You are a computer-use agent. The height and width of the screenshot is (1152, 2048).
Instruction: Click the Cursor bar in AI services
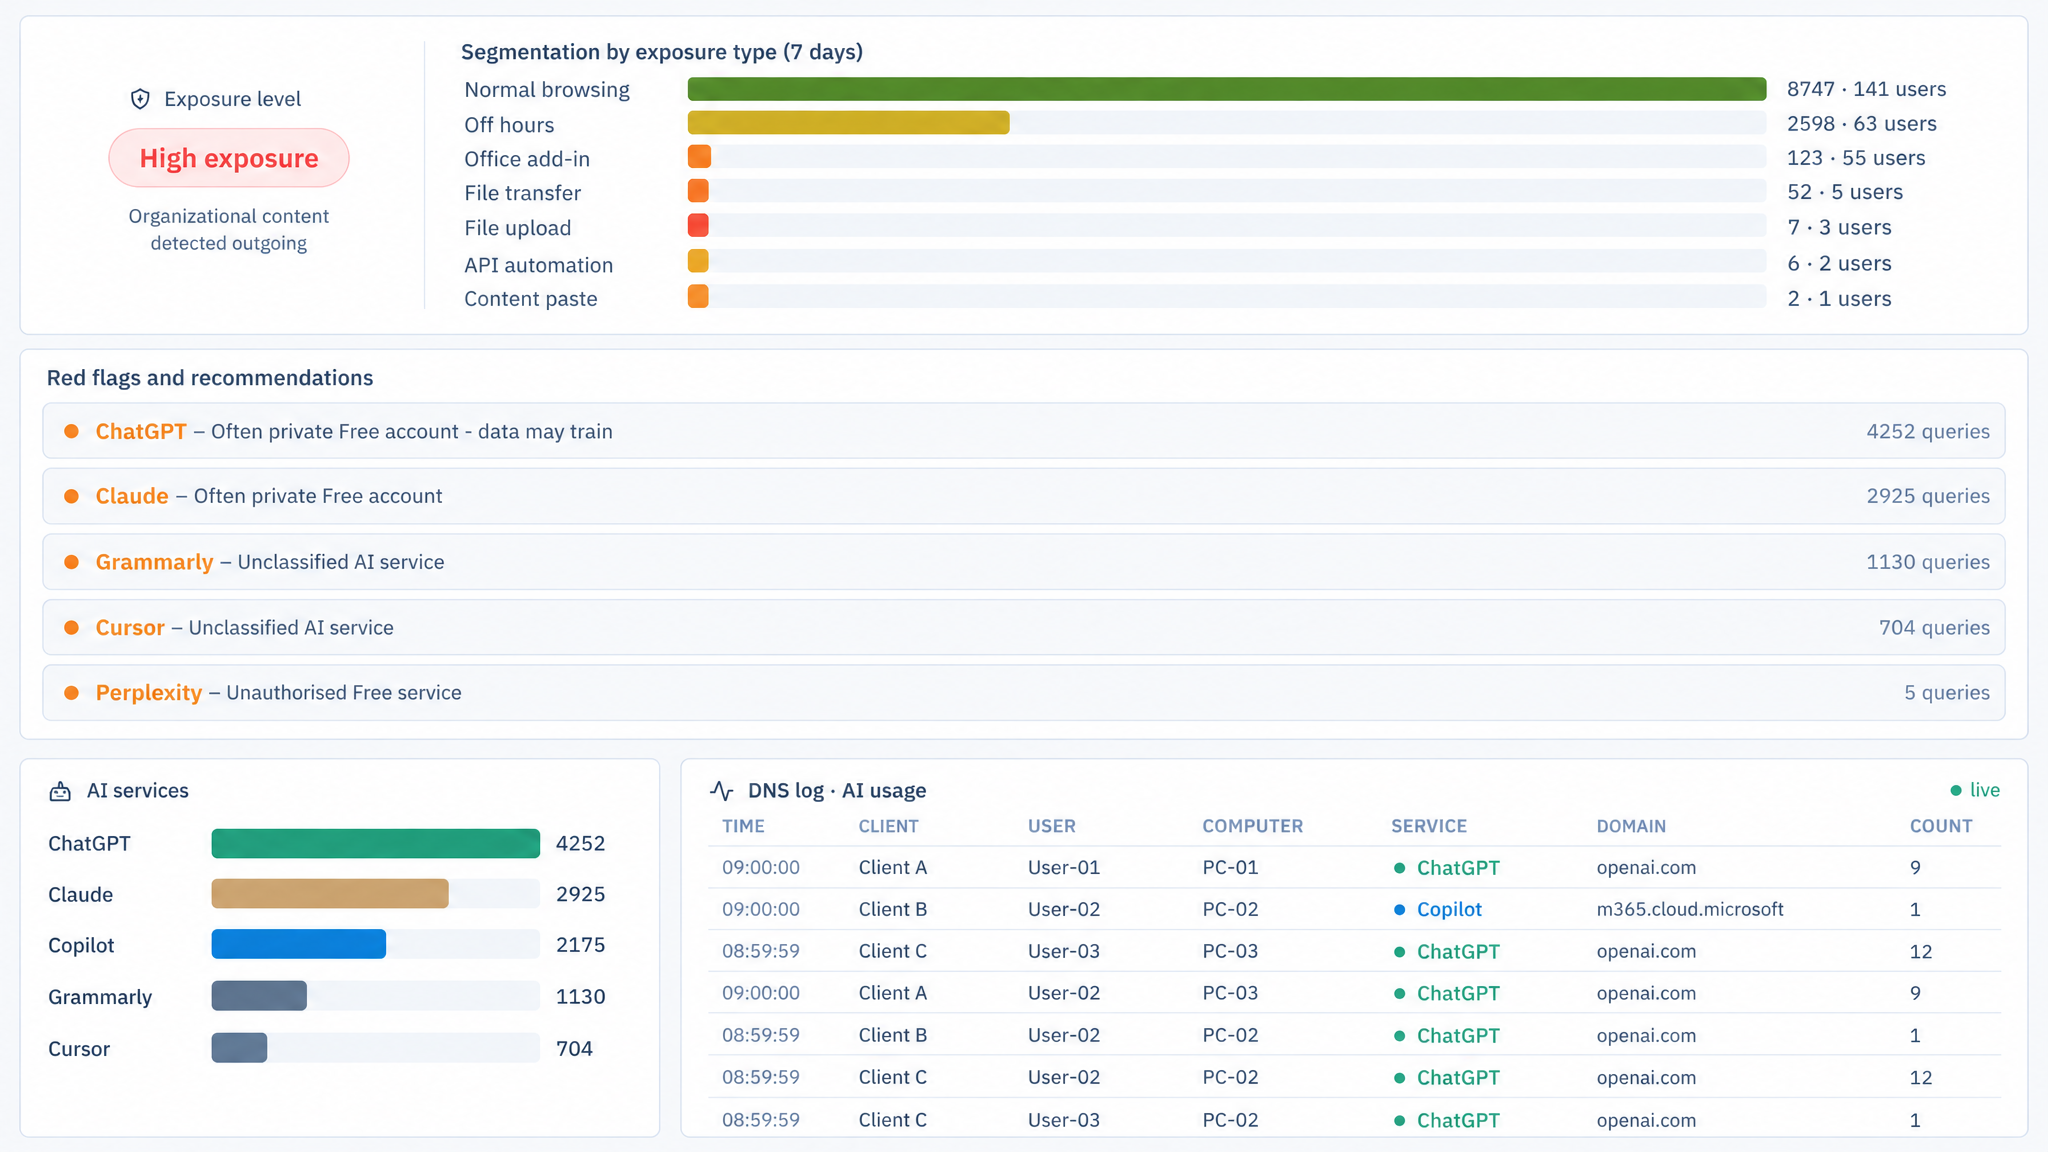coord(239,1048)
